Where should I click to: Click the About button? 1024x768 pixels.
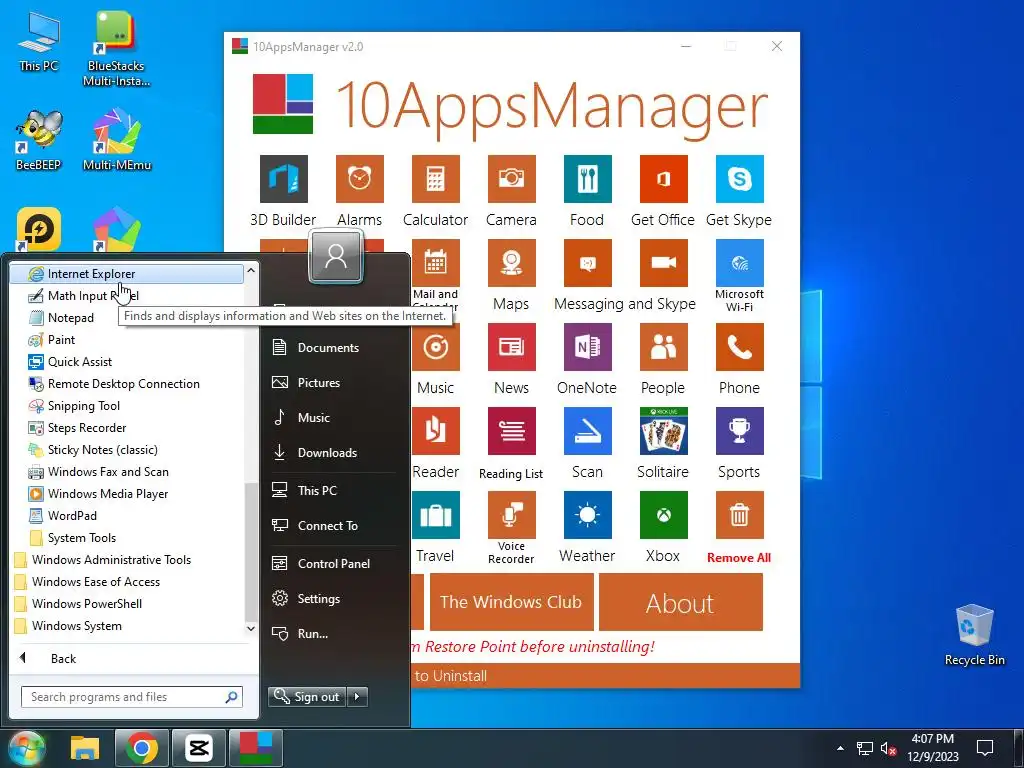(680, 601)
